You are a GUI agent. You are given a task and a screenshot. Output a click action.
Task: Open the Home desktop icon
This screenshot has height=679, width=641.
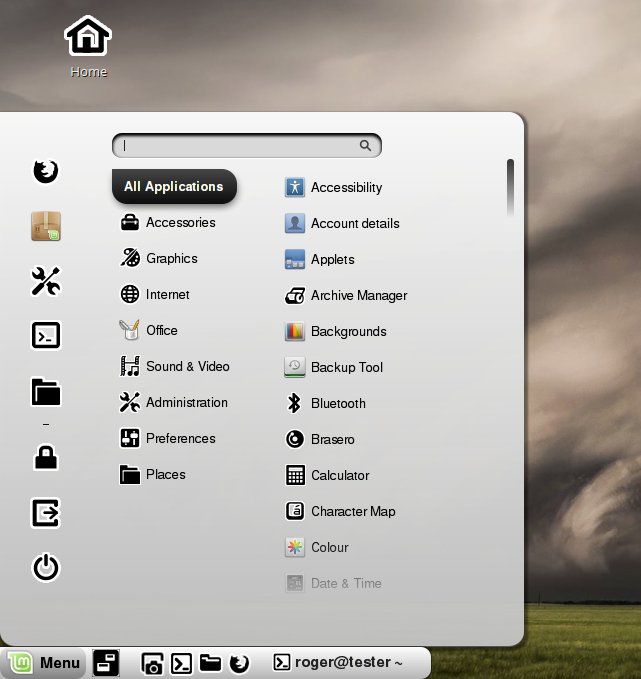click(88, 47)
